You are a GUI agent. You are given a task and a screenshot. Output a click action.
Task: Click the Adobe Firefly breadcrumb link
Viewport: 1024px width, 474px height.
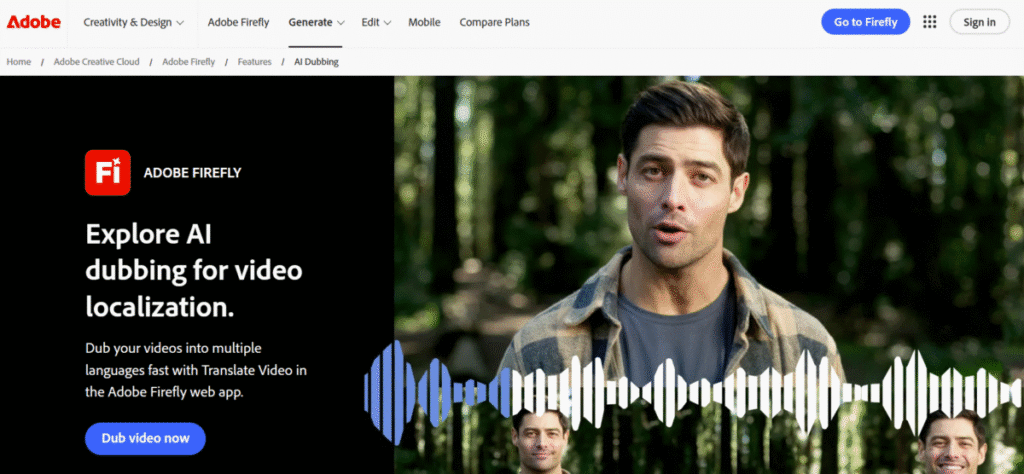[190, 62]
